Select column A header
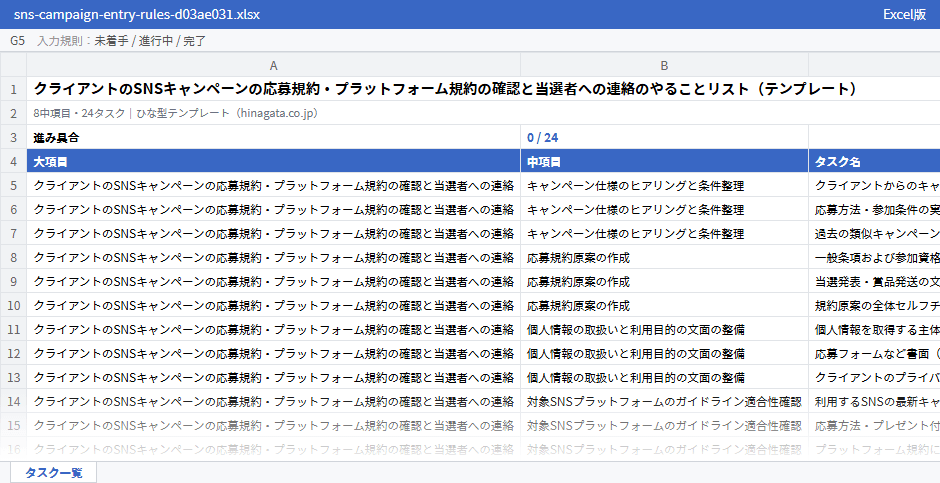Image resolution: width=940 pixels, height=483 pixels. (273, 65)
